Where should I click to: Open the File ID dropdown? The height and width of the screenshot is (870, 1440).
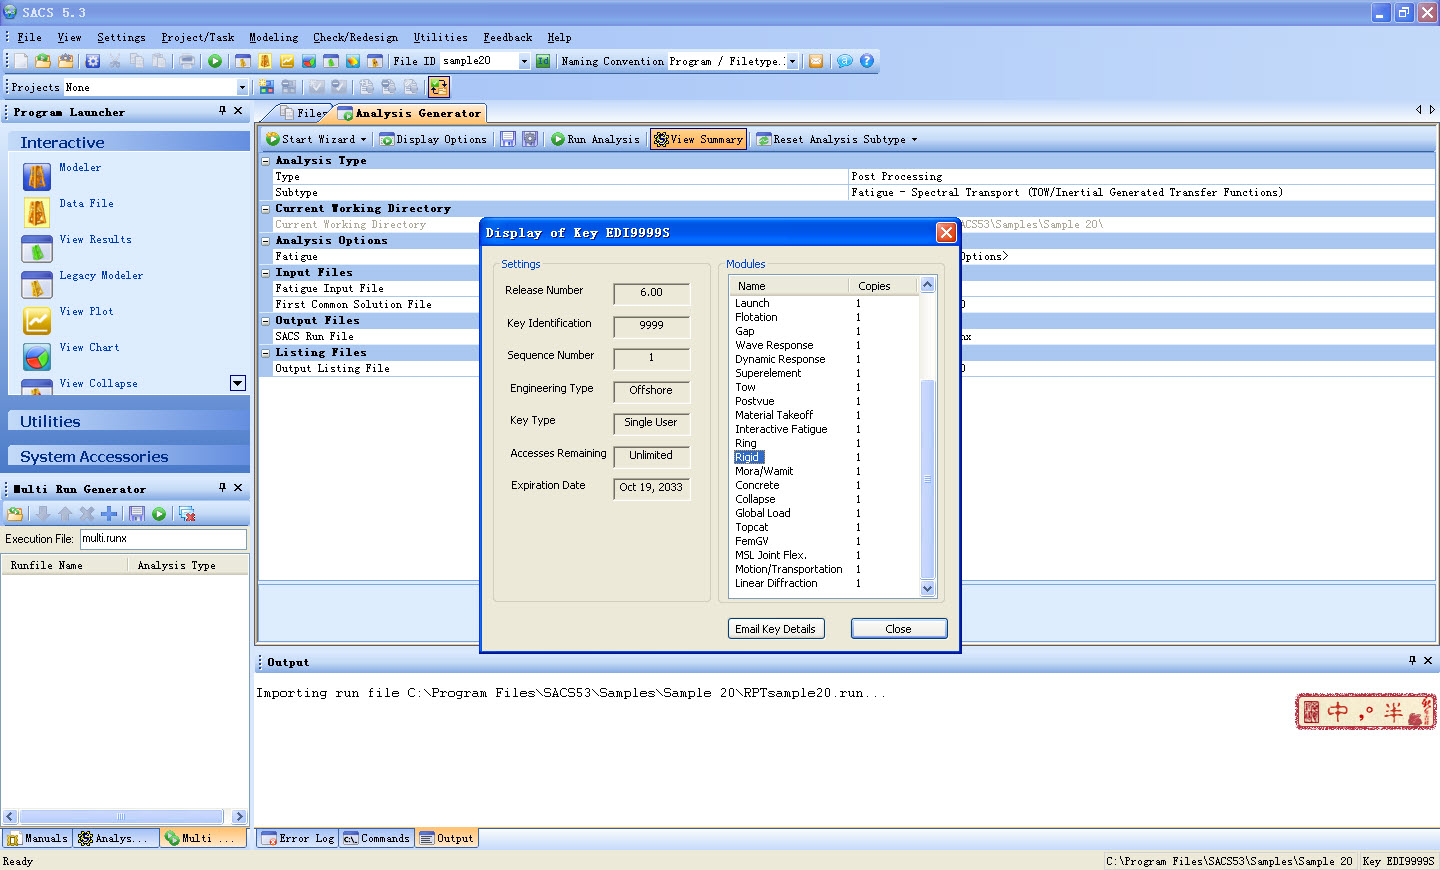pyautogui.click(x=524, y=61)
